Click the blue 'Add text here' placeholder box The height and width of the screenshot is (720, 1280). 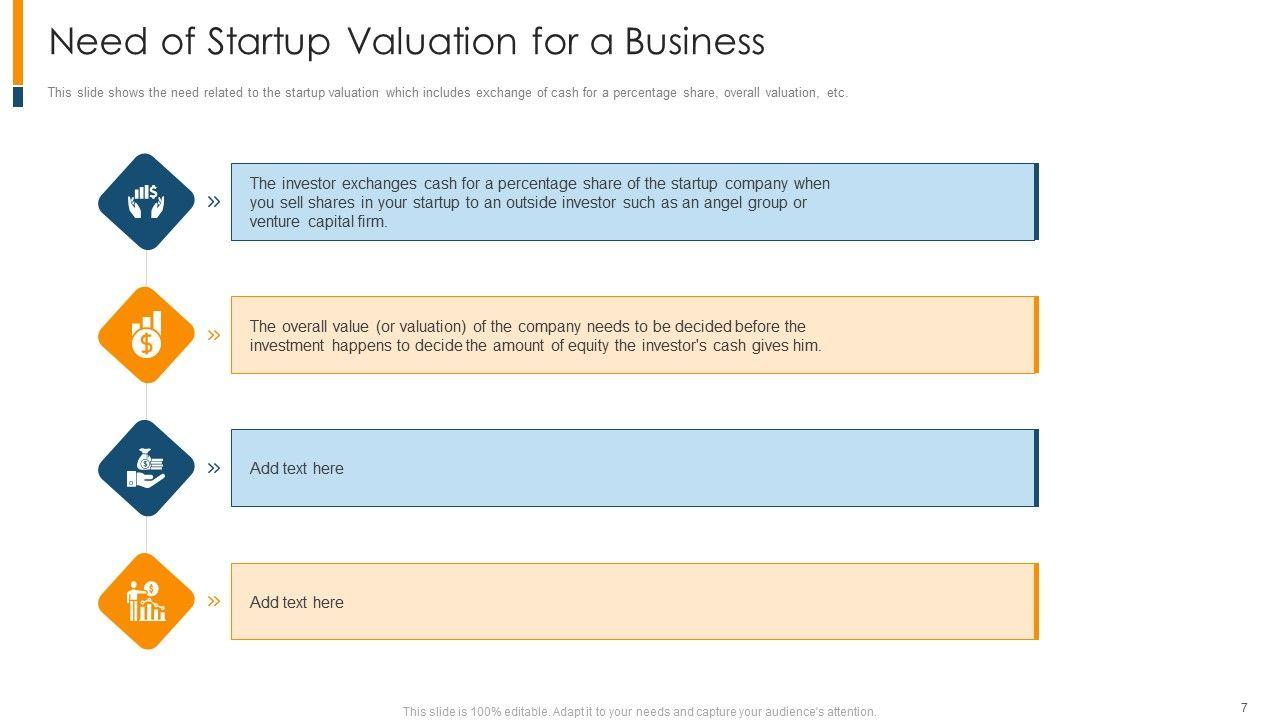coord(632,468)
